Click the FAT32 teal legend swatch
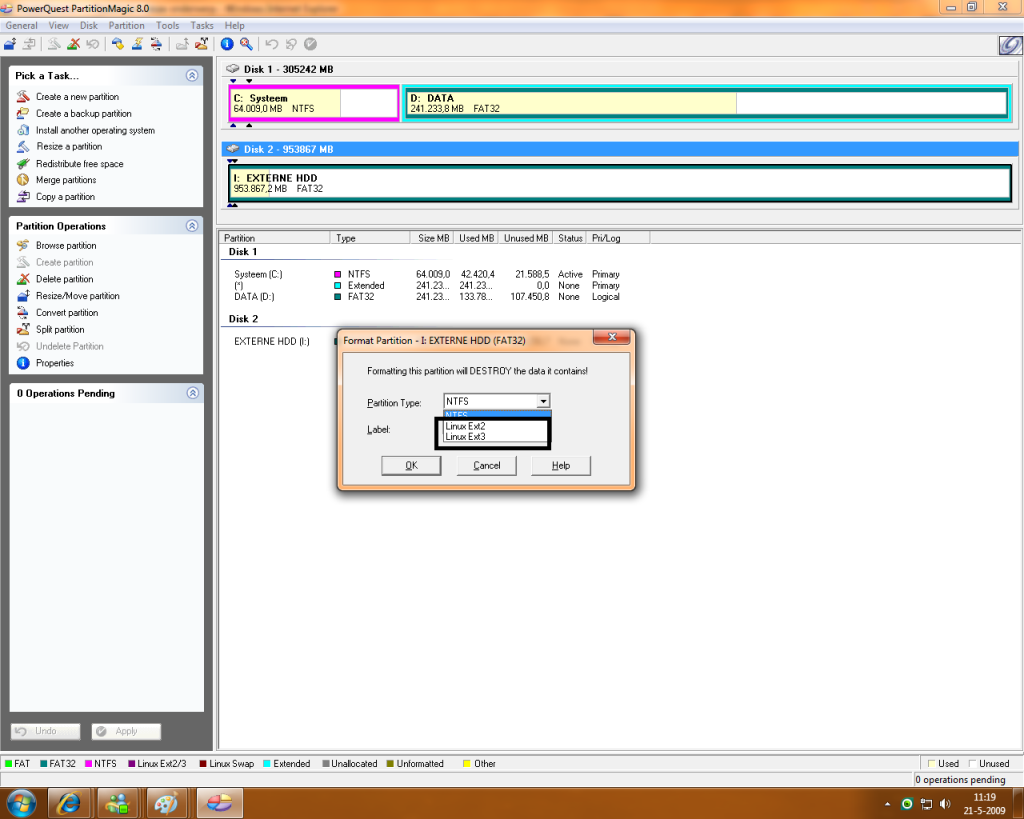The image size is (1024, 819). pyautogui.click(x=43, y=763)
